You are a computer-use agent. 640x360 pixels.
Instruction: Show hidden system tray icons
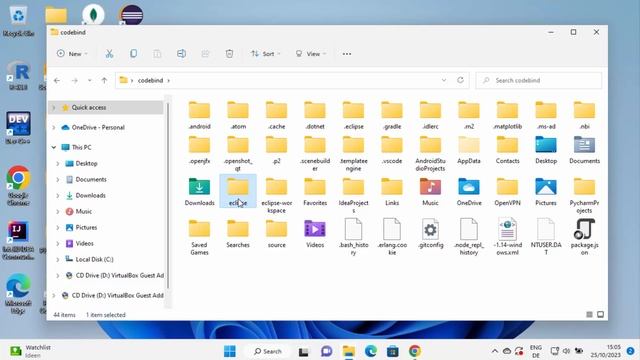pyautogui.click(x=495, y=351)
